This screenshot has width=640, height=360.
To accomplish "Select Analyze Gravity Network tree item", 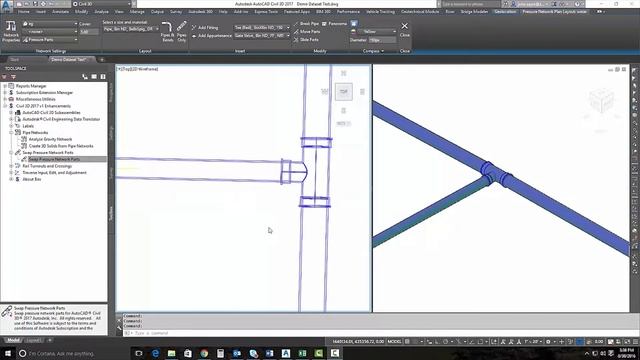I will (x=50, y=139).
